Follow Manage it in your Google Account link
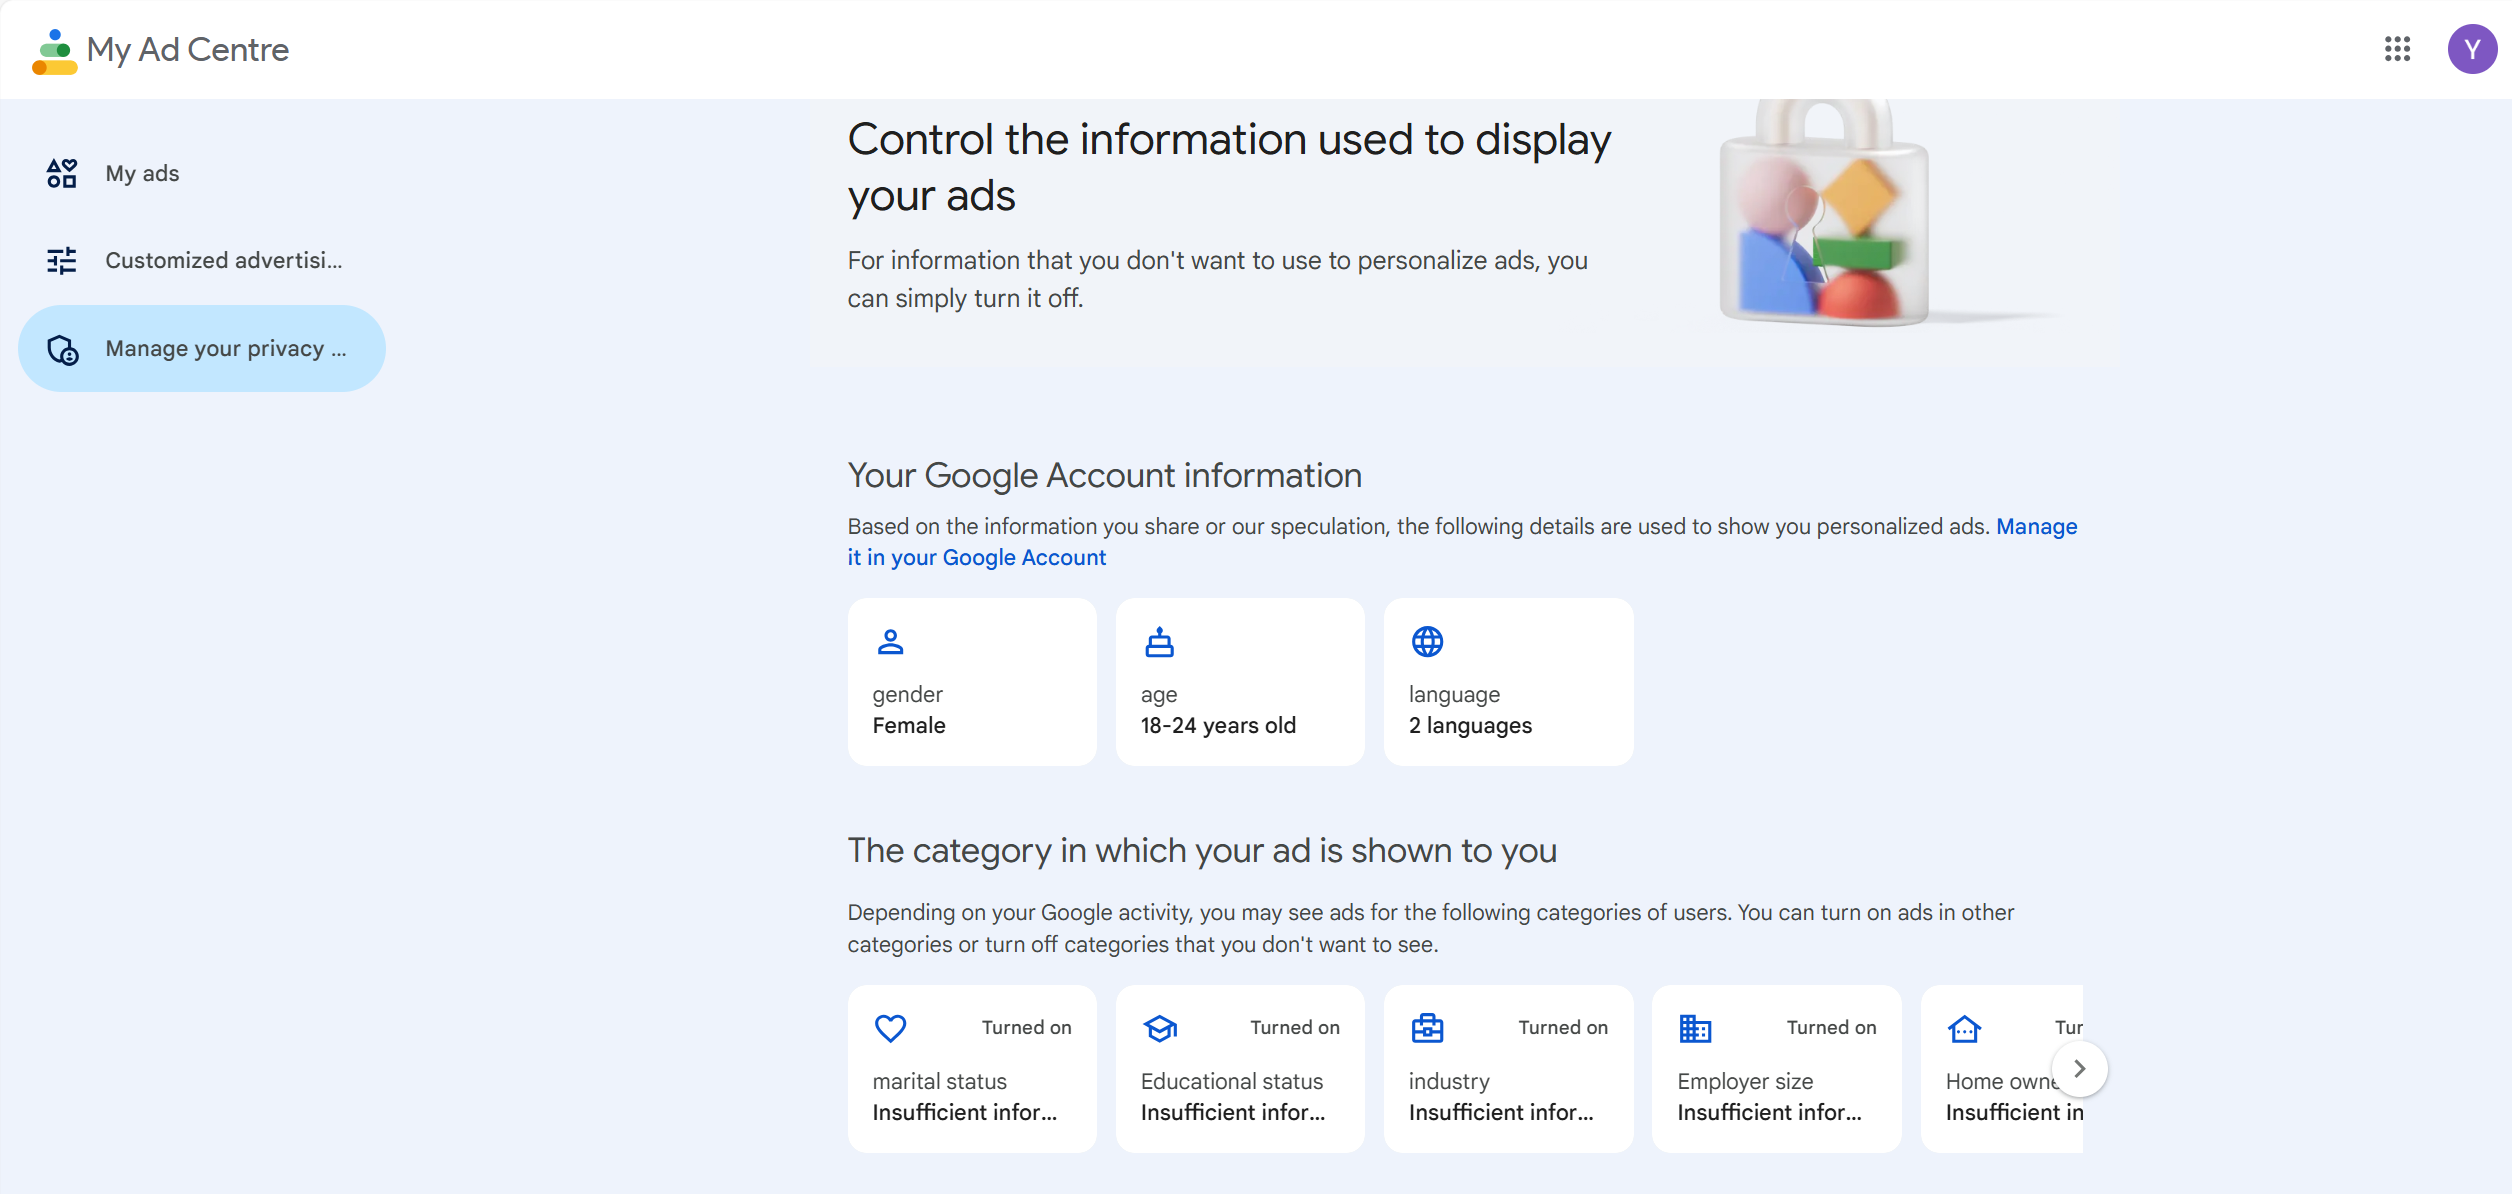 [x=976, y=558]
